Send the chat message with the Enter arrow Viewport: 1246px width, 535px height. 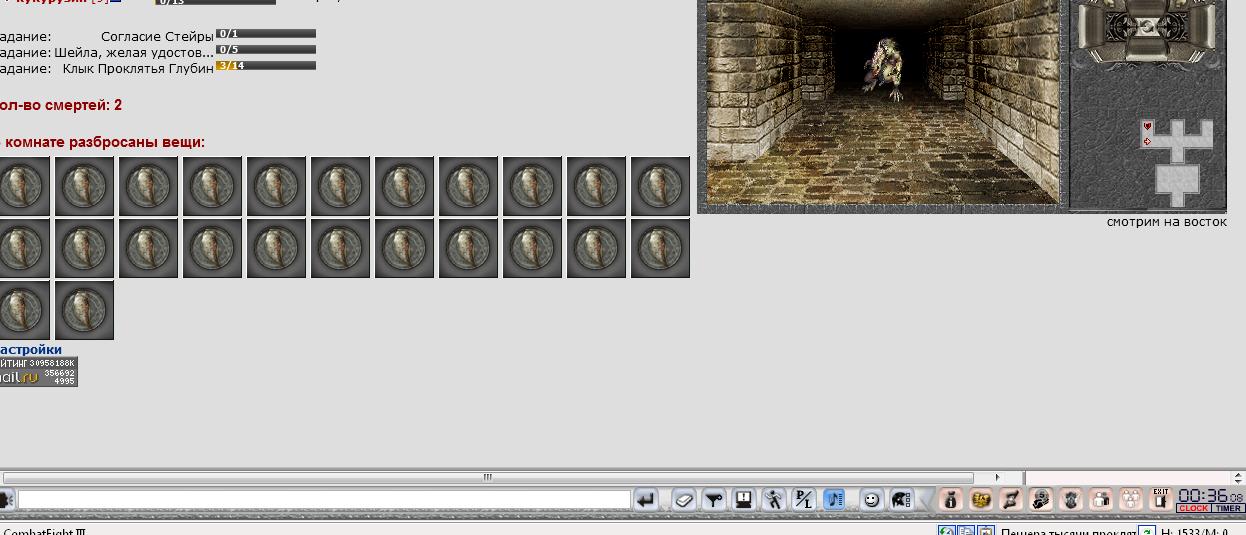point(646,499)
